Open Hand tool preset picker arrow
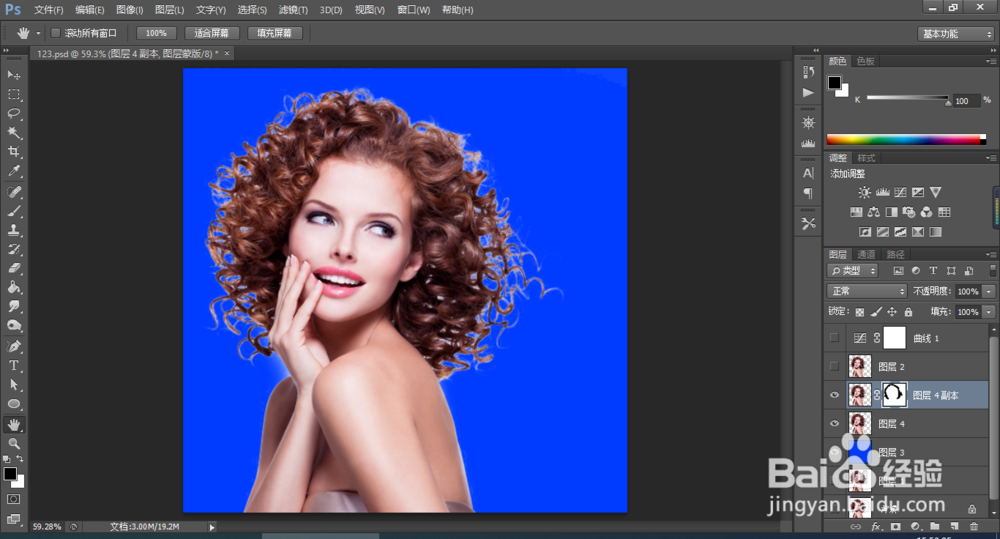This screenshot has height=539, width=1000. pyautogui.click(x=38, y=33)
